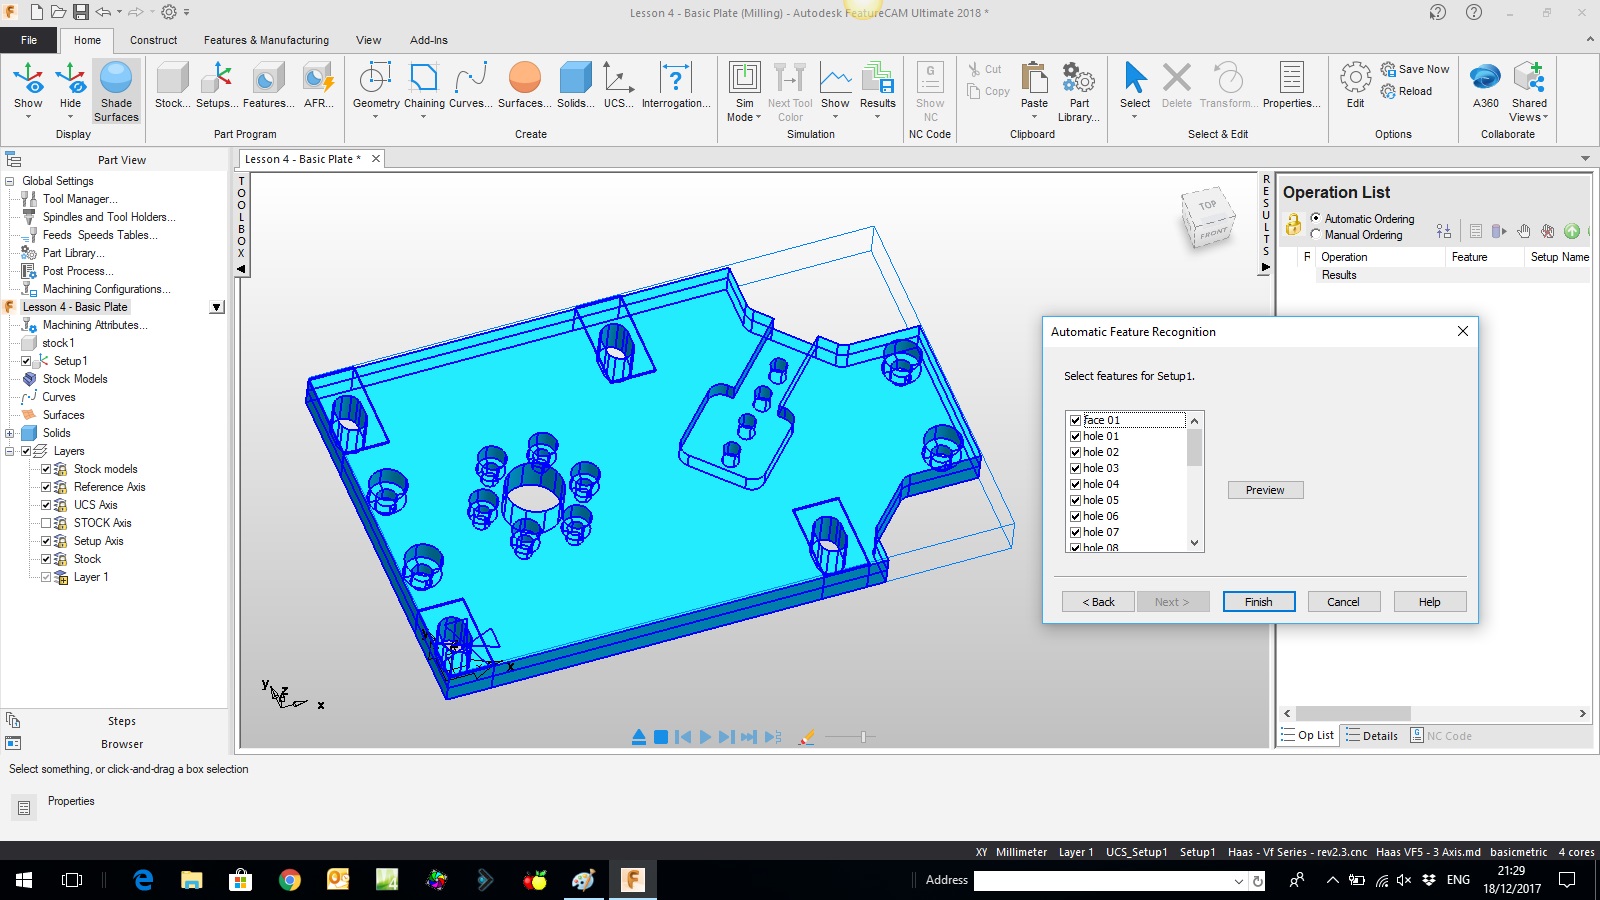Viewport: 1600px width, 900px height.
Task: Collapse the Layers tree node
Action: (10, 451)
